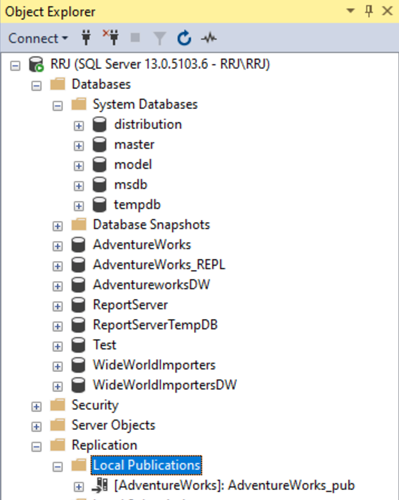Expand the msdb database node
The image size is (399, 500).
(79, 186)
